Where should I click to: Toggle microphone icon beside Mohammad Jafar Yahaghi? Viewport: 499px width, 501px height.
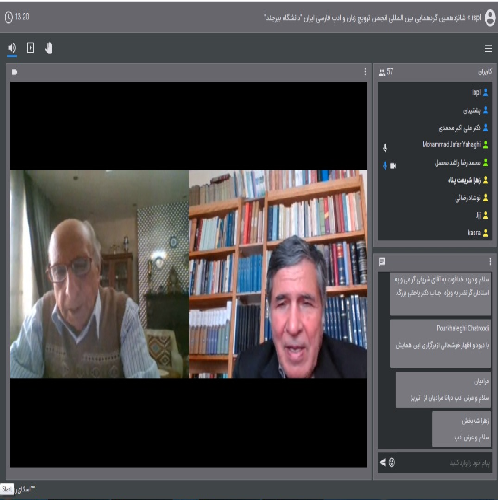[385, 148]
